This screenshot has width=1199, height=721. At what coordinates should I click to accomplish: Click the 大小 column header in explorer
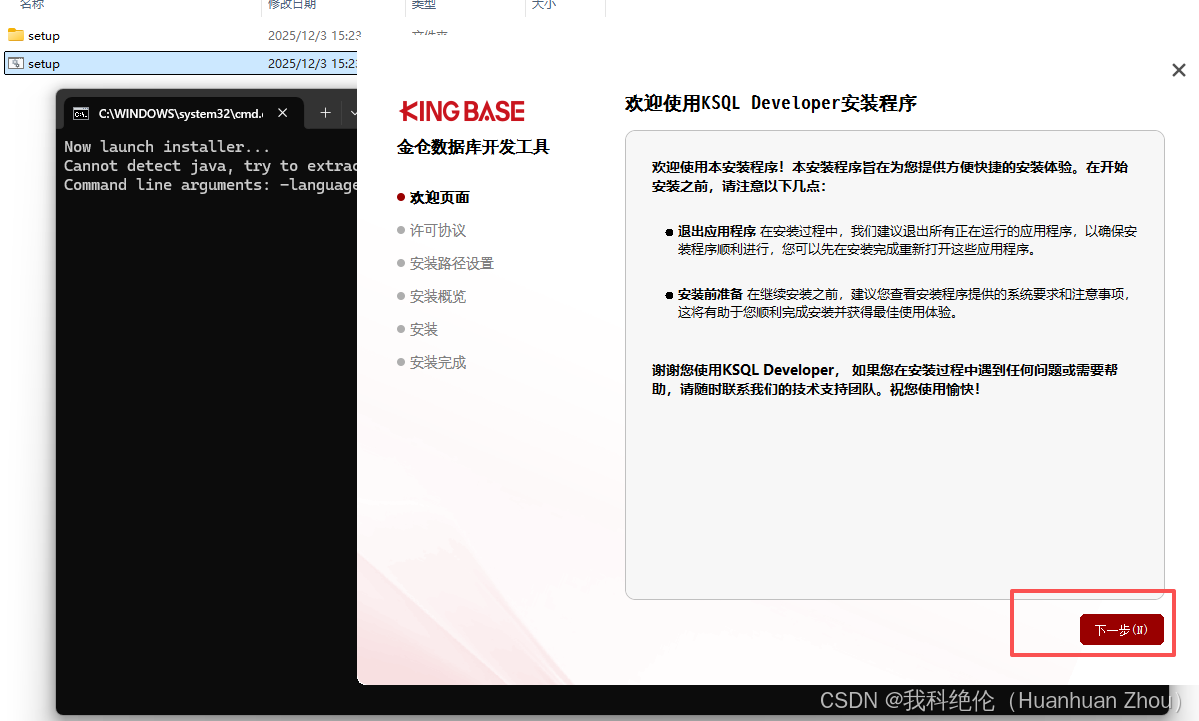point(544,5)
